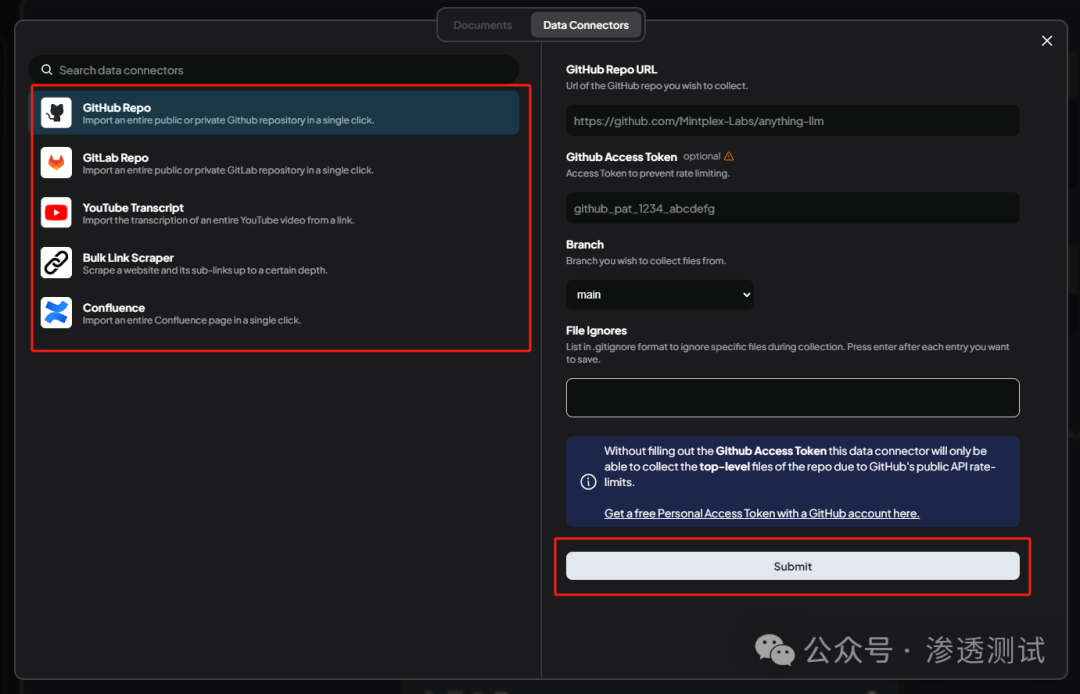Image resolution: width=1080 pixels, height=694 pixels.
Task: Select the GitLab Repo connector title
Action: click(115, 158)
